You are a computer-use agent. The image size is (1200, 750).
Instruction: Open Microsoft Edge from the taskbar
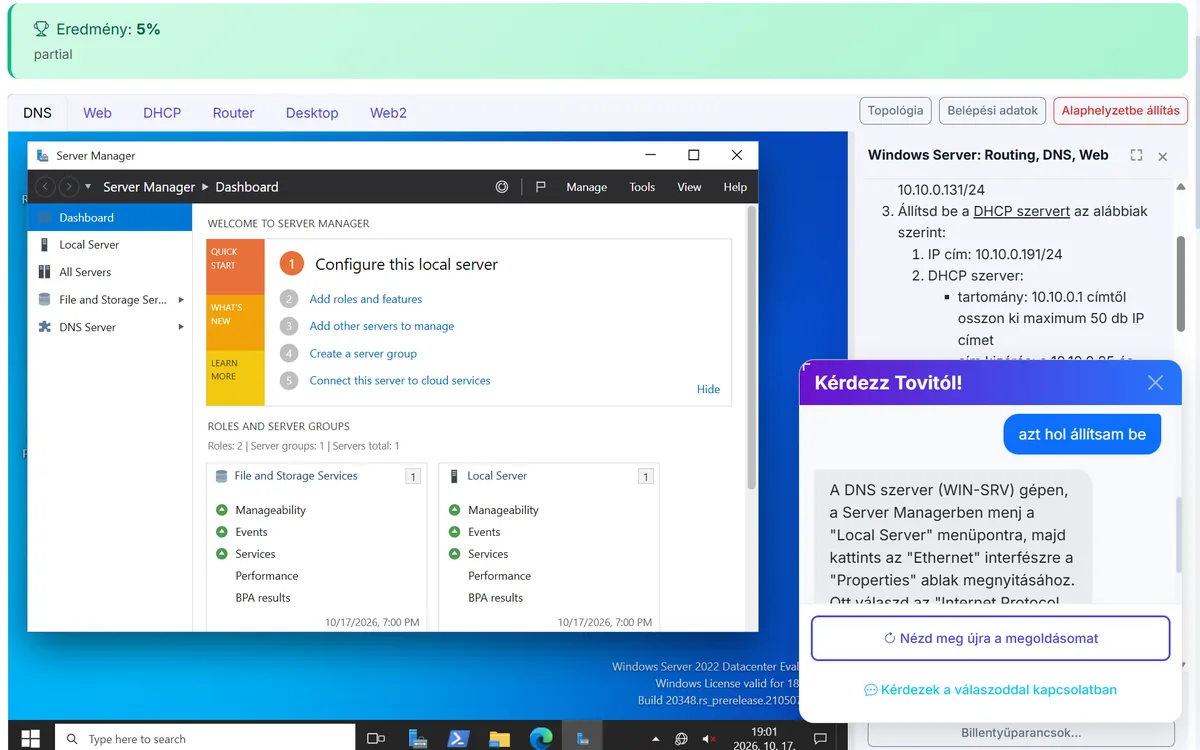point(541,738)
